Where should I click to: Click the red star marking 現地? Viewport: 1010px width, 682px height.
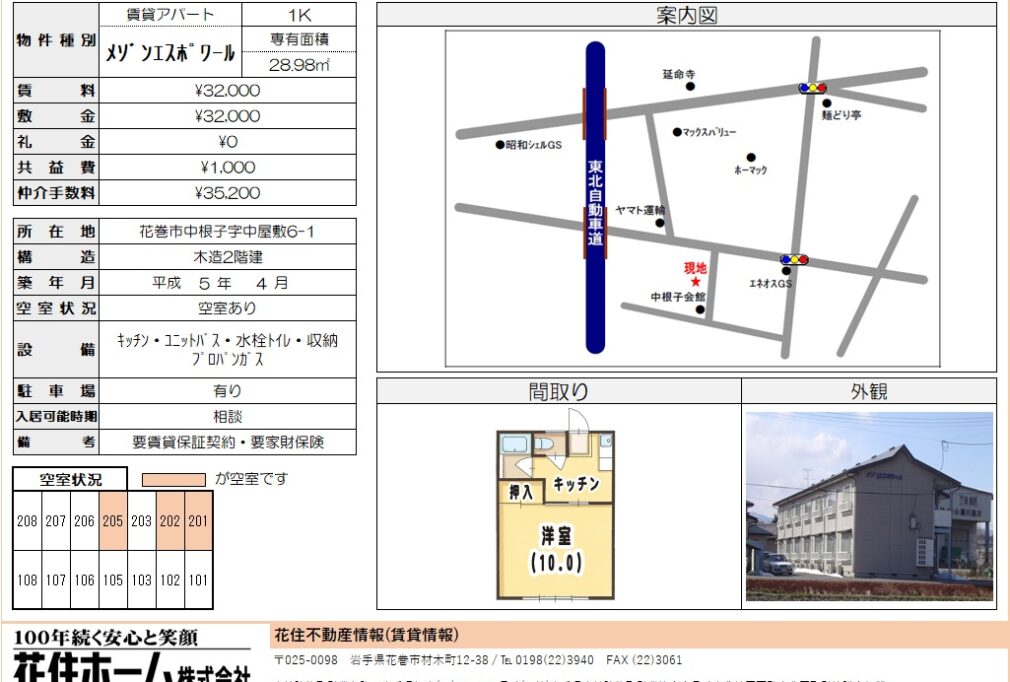tap(695, 283)
